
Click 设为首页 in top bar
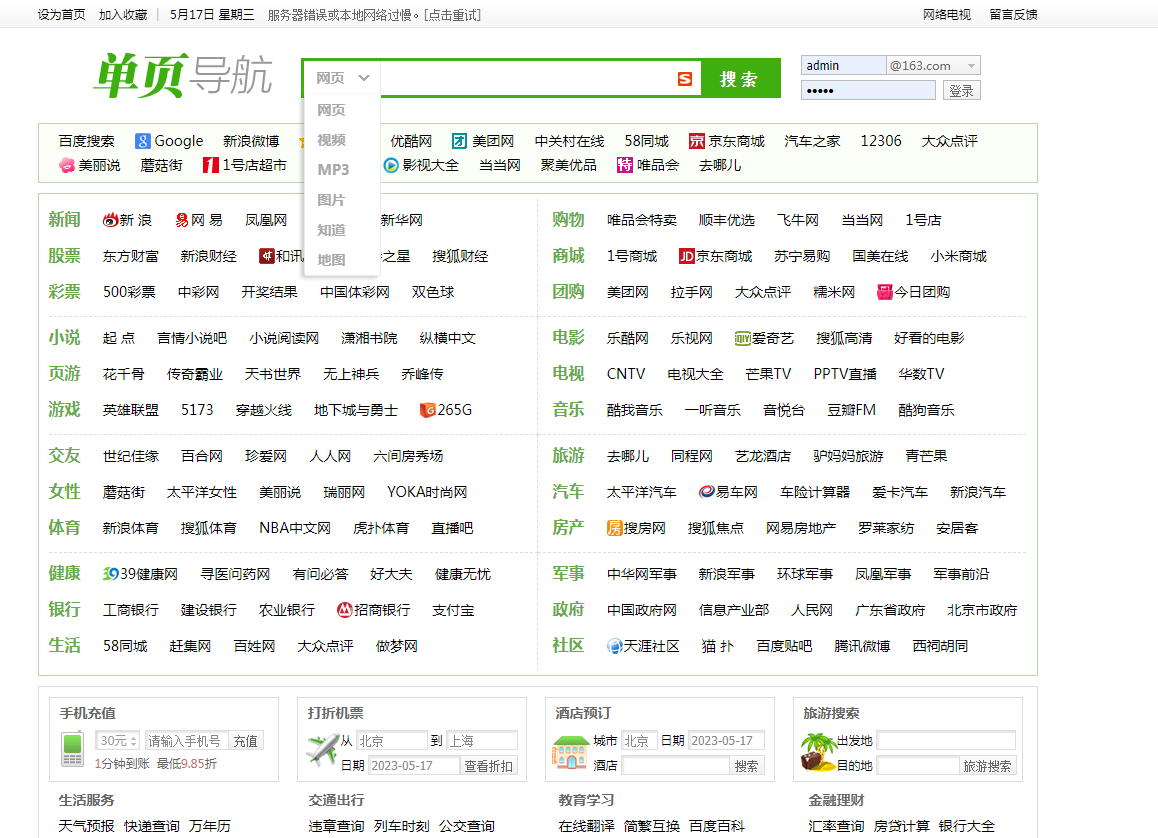point(61,15)
